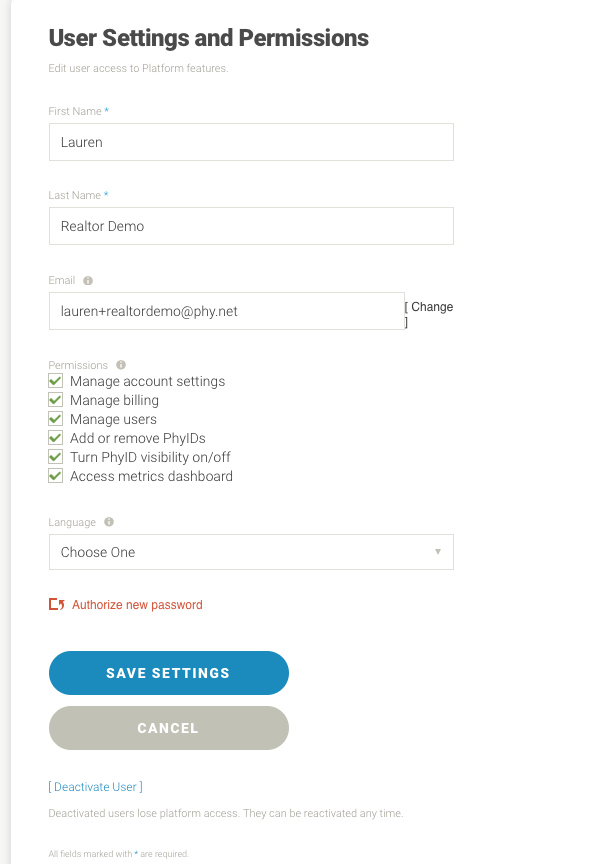Image resolution: width=605 pixels, height=864 pixels.
Task: Toggle the Manage users checkbox
Action: point(56,419)
